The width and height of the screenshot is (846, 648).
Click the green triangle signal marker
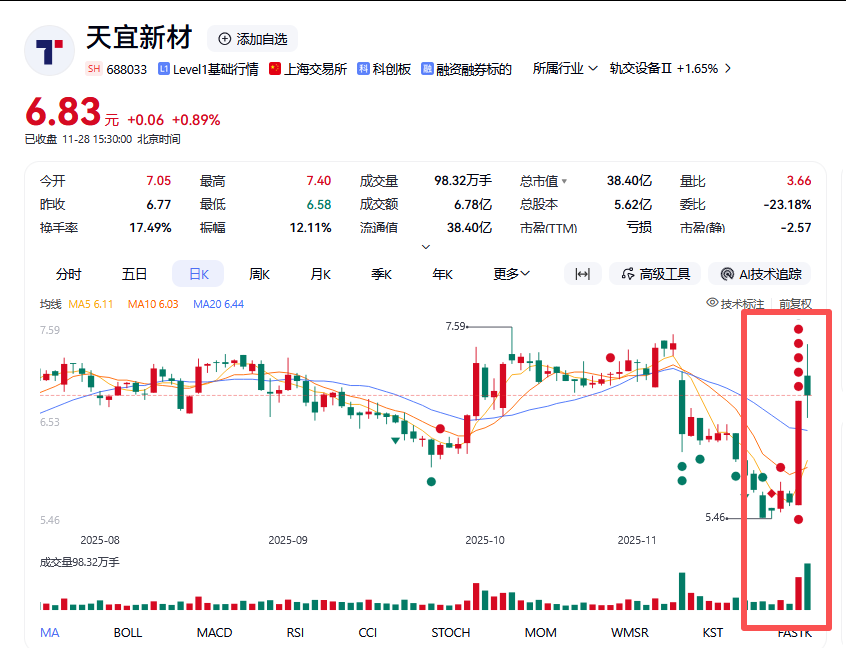[395, 441]
